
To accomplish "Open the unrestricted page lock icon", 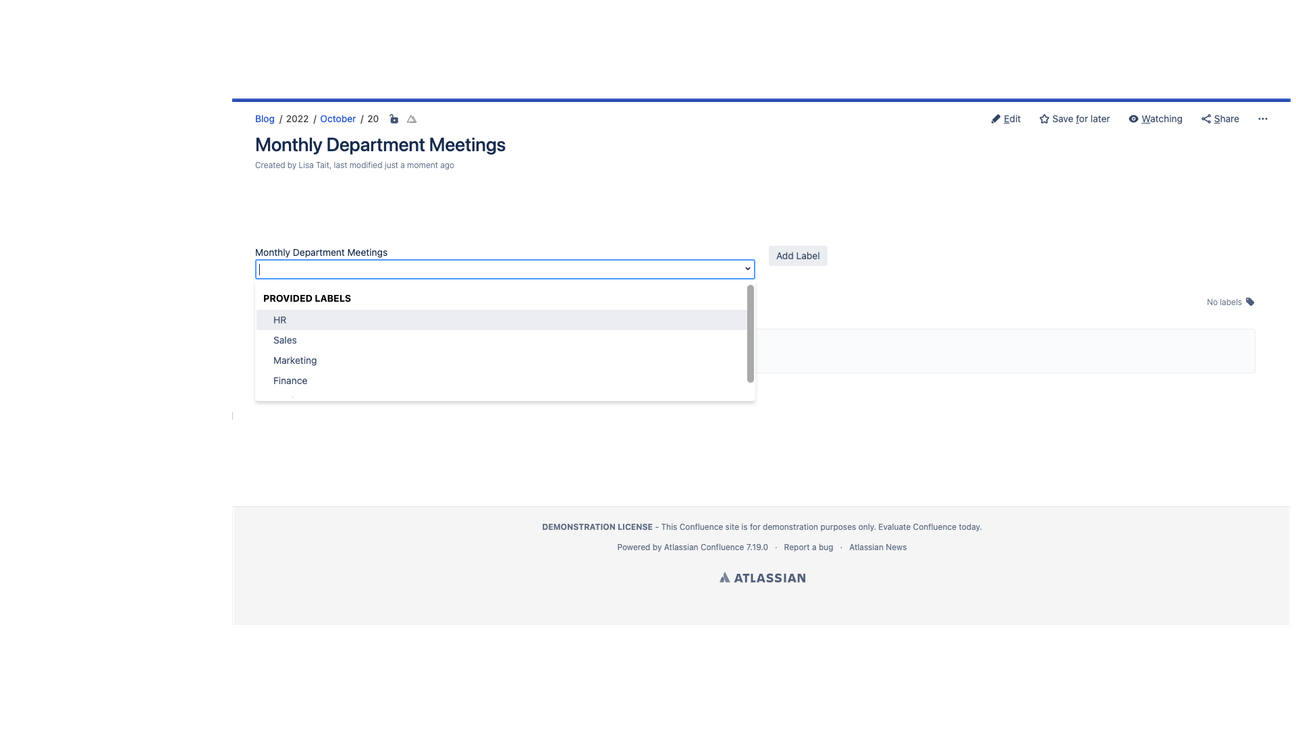I will pos(393,118).
